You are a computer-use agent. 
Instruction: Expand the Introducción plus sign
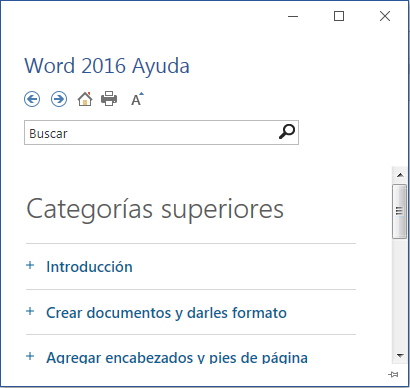[30, 265]
